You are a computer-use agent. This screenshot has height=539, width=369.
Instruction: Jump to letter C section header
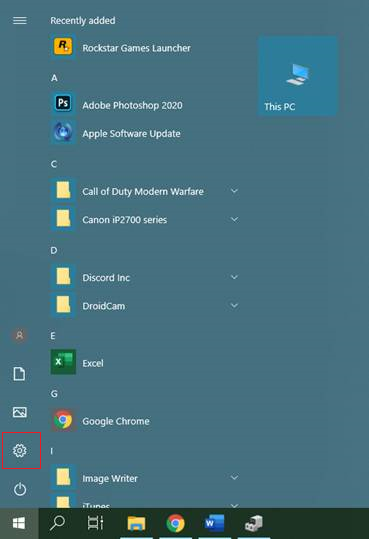[x=54, y=164]
